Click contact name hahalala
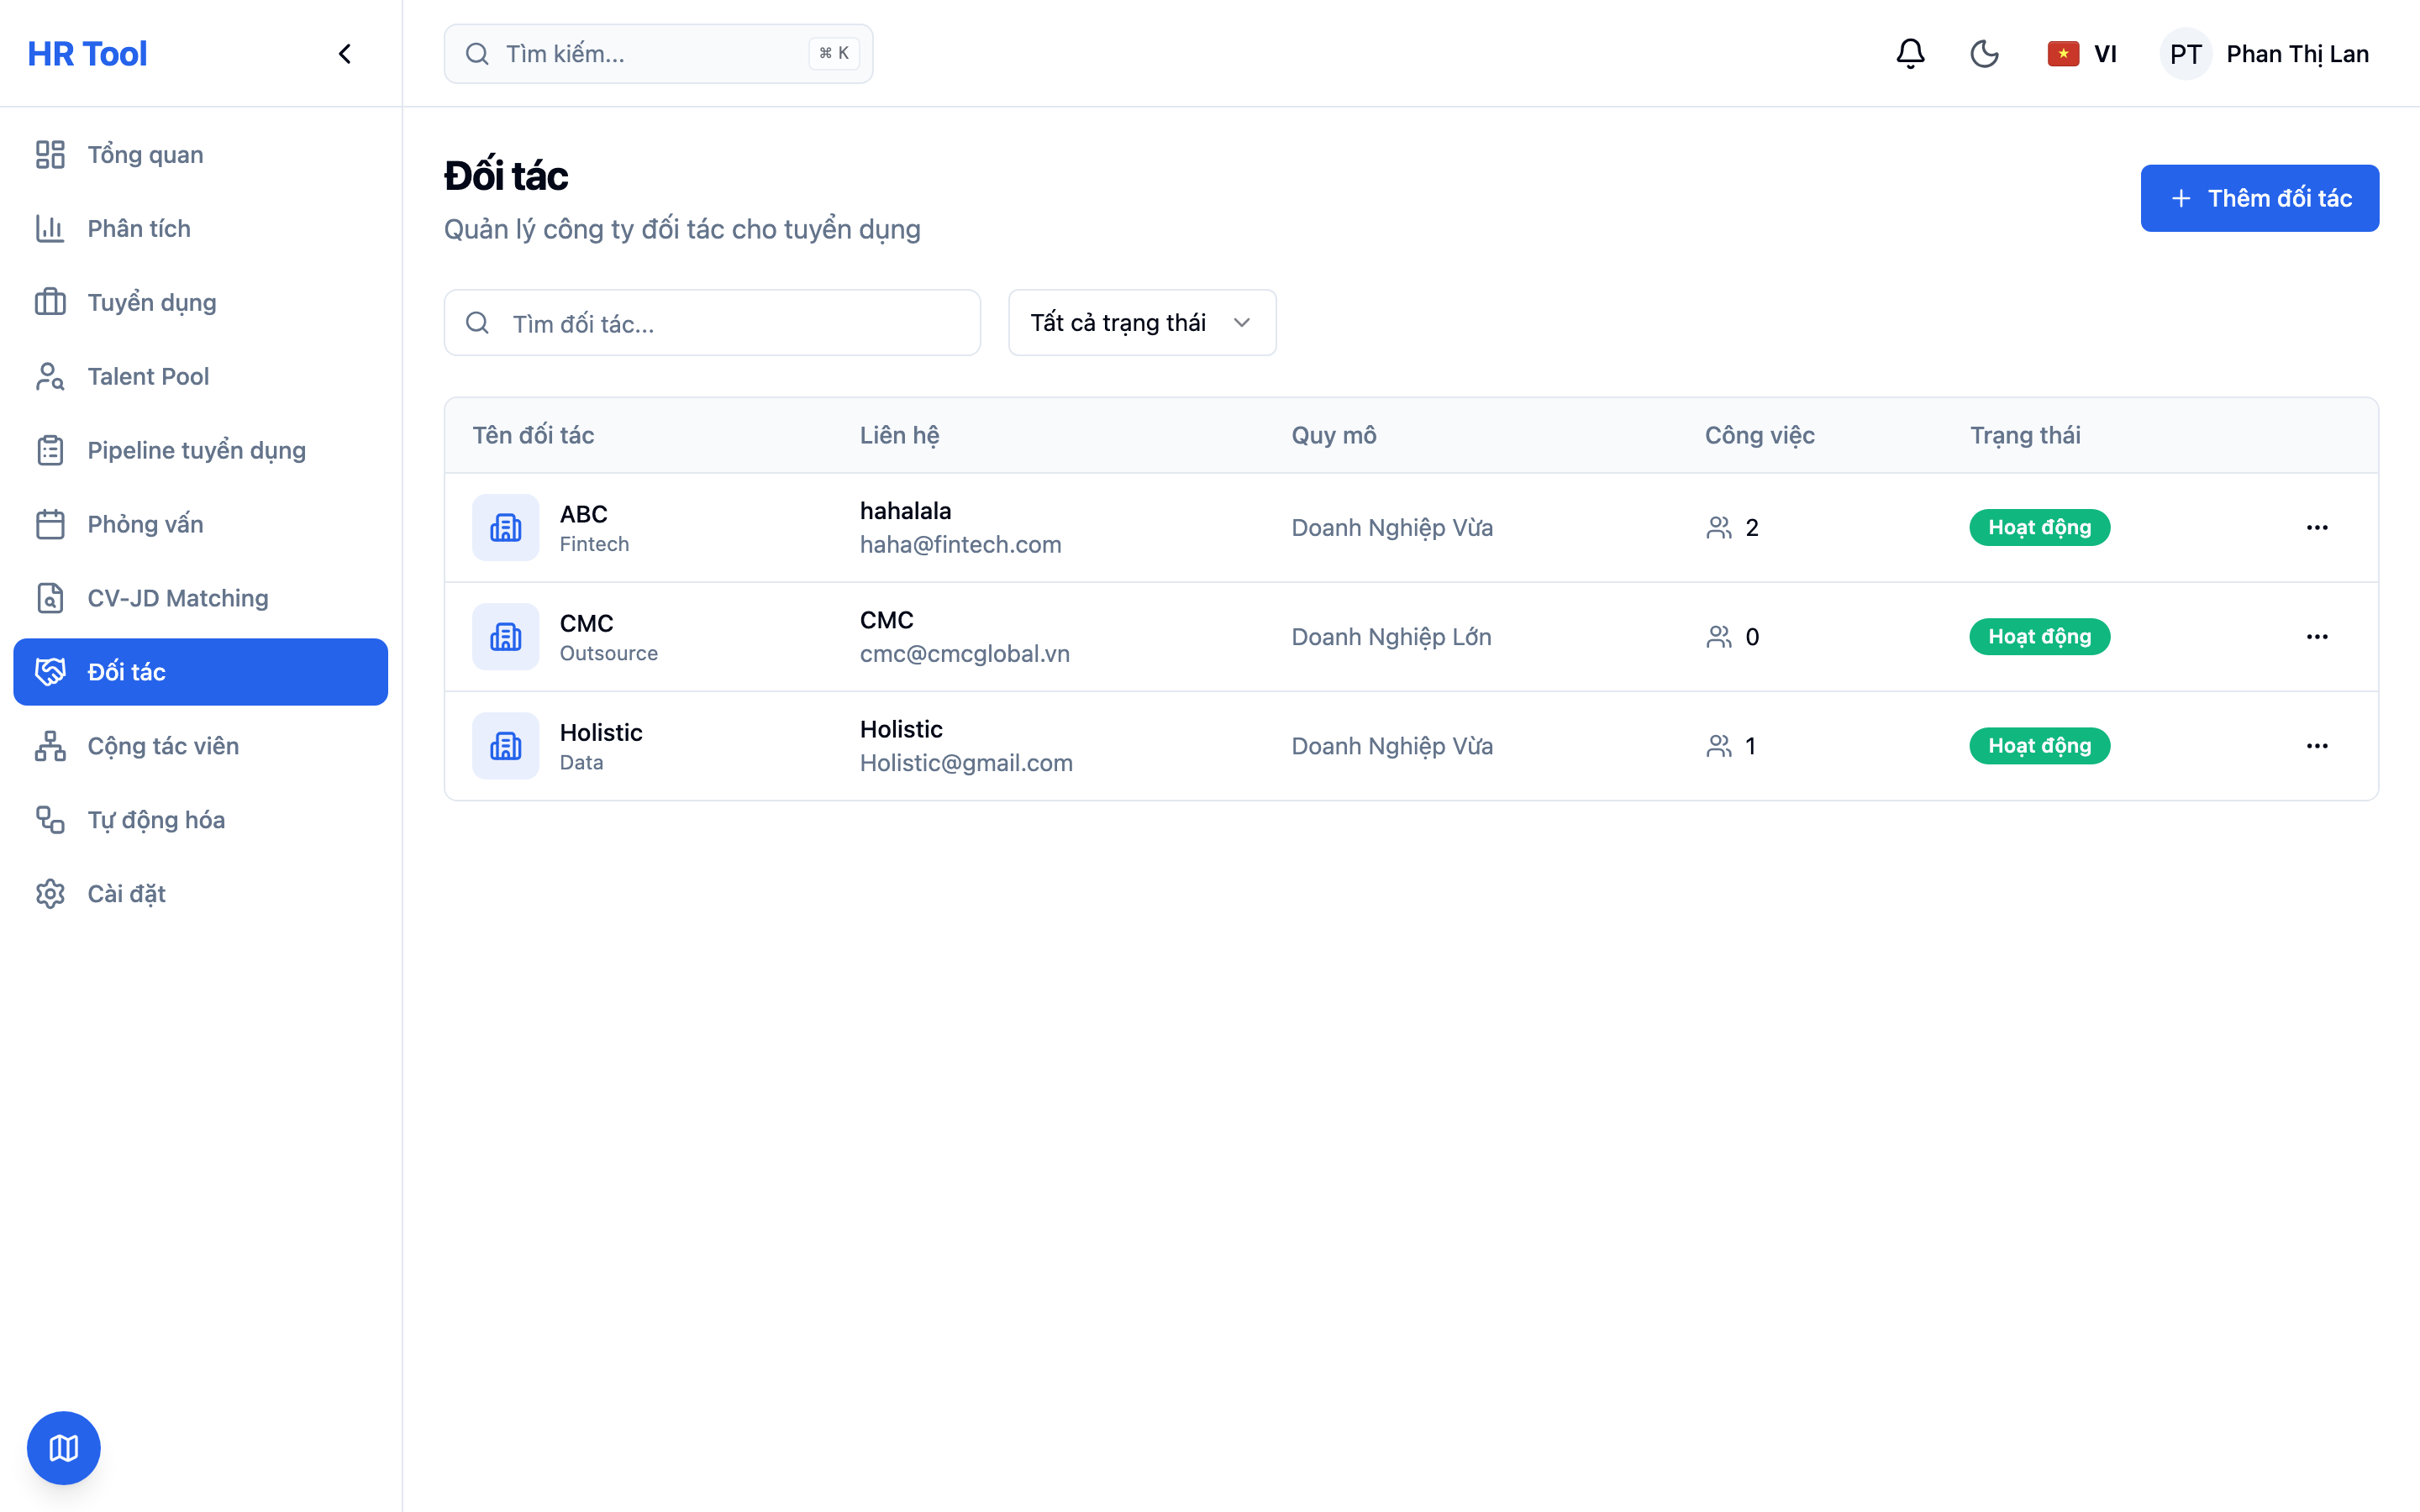 pyautogui.click(x=905, y=511)
